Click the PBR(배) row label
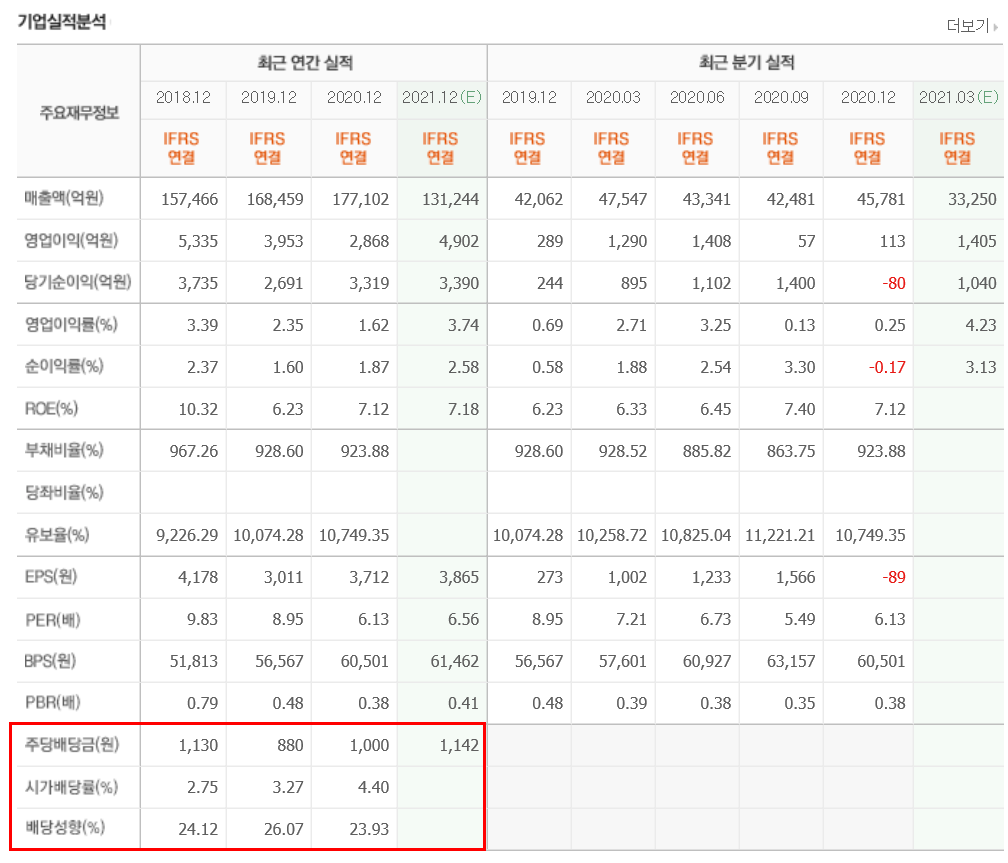Image resolution: width=1008 pixels, height=863 pixels. click(x=53, y=702)
